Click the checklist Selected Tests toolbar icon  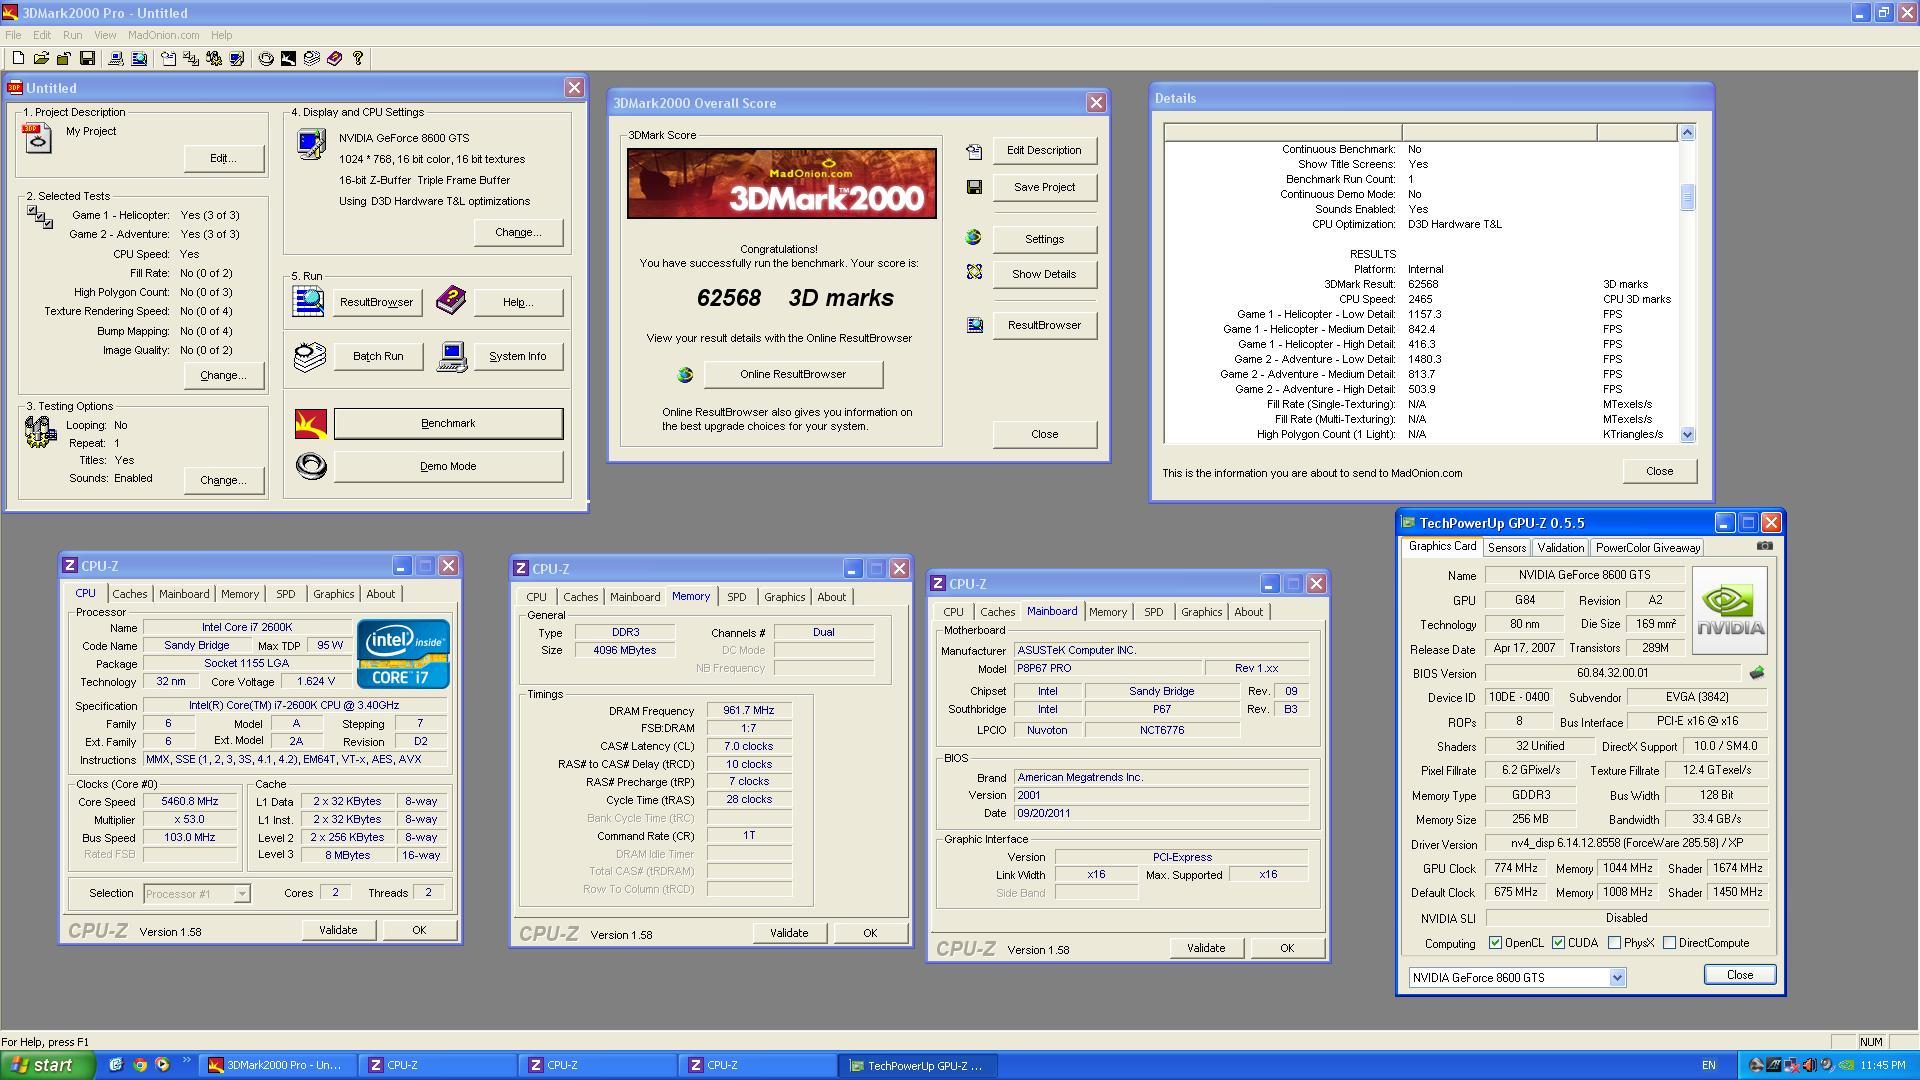[x=191, y=59]
